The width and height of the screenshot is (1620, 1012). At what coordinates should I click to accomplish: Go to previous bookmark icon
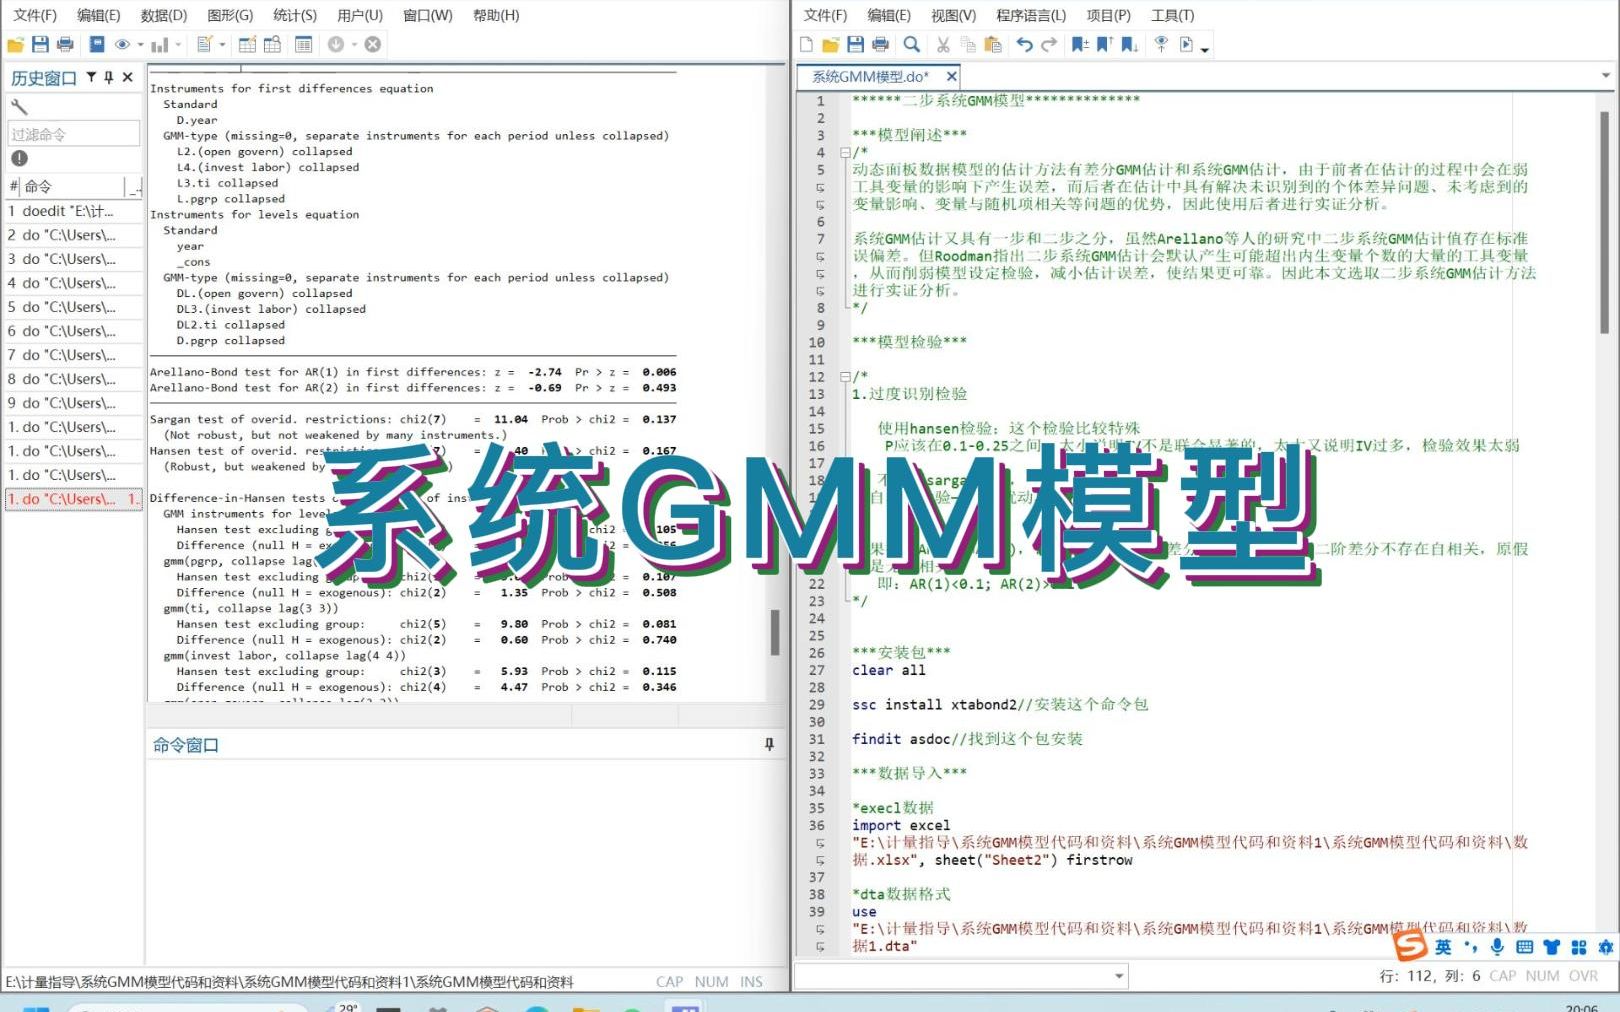tap(1104, 44)
